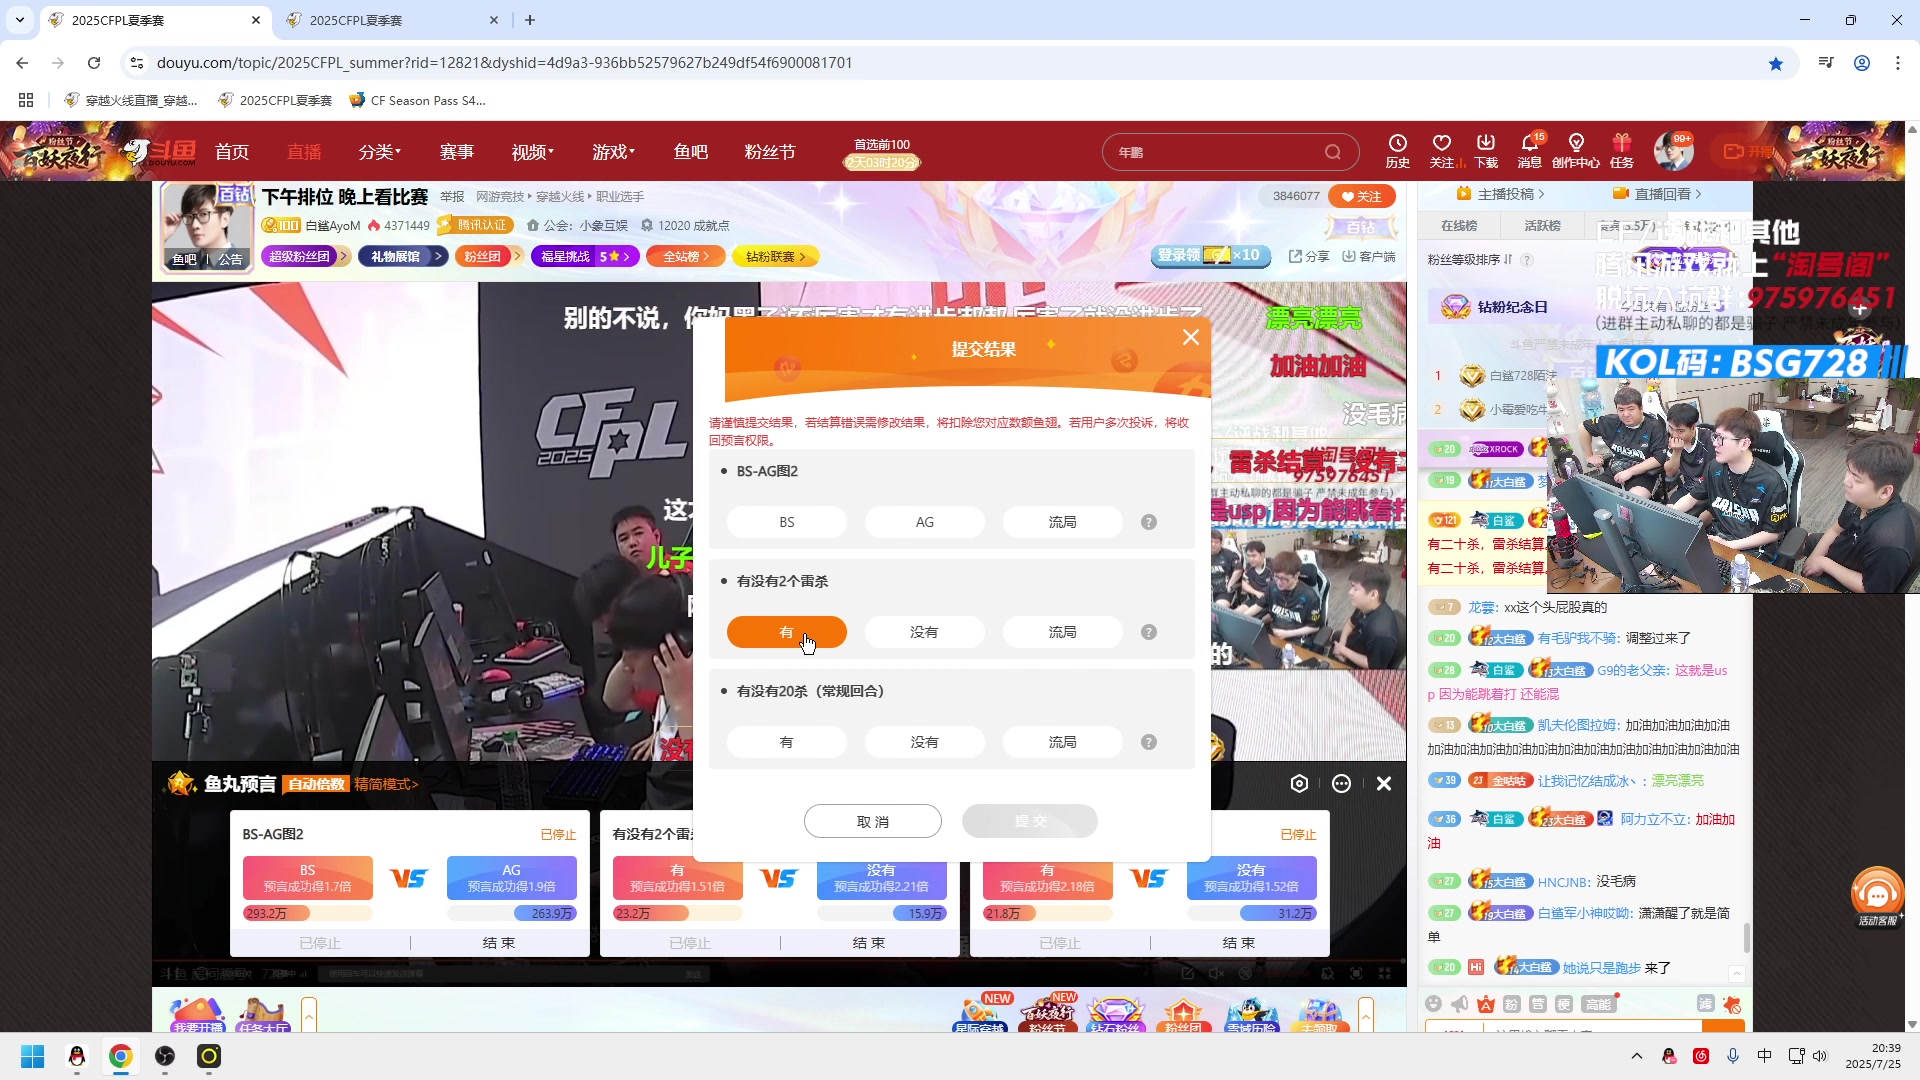Open 历史 history icon in header
The width and height of the screenshot is (1920, 1080).
tap(1397, 151)
